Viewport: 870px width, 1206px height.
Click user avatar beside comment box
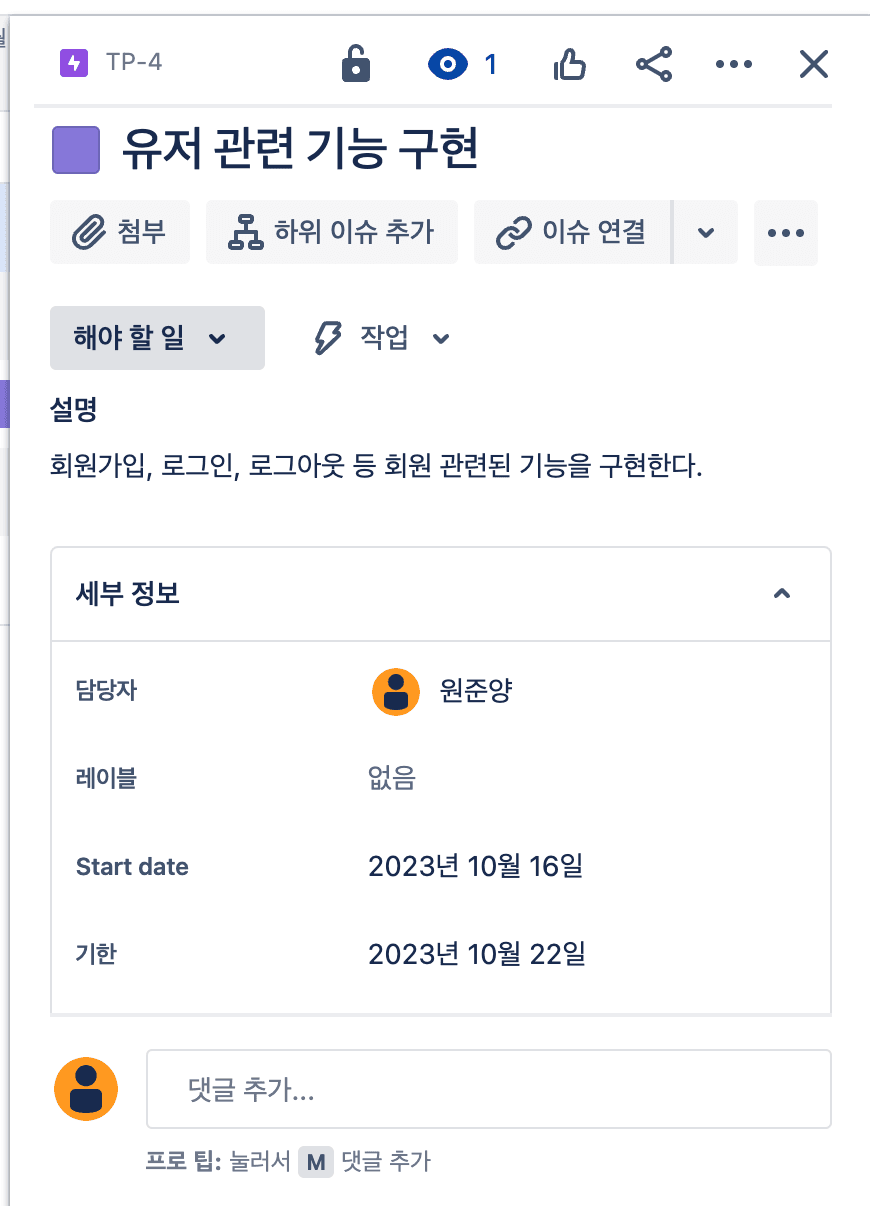pyautogui.click(x=86, y=1089)
